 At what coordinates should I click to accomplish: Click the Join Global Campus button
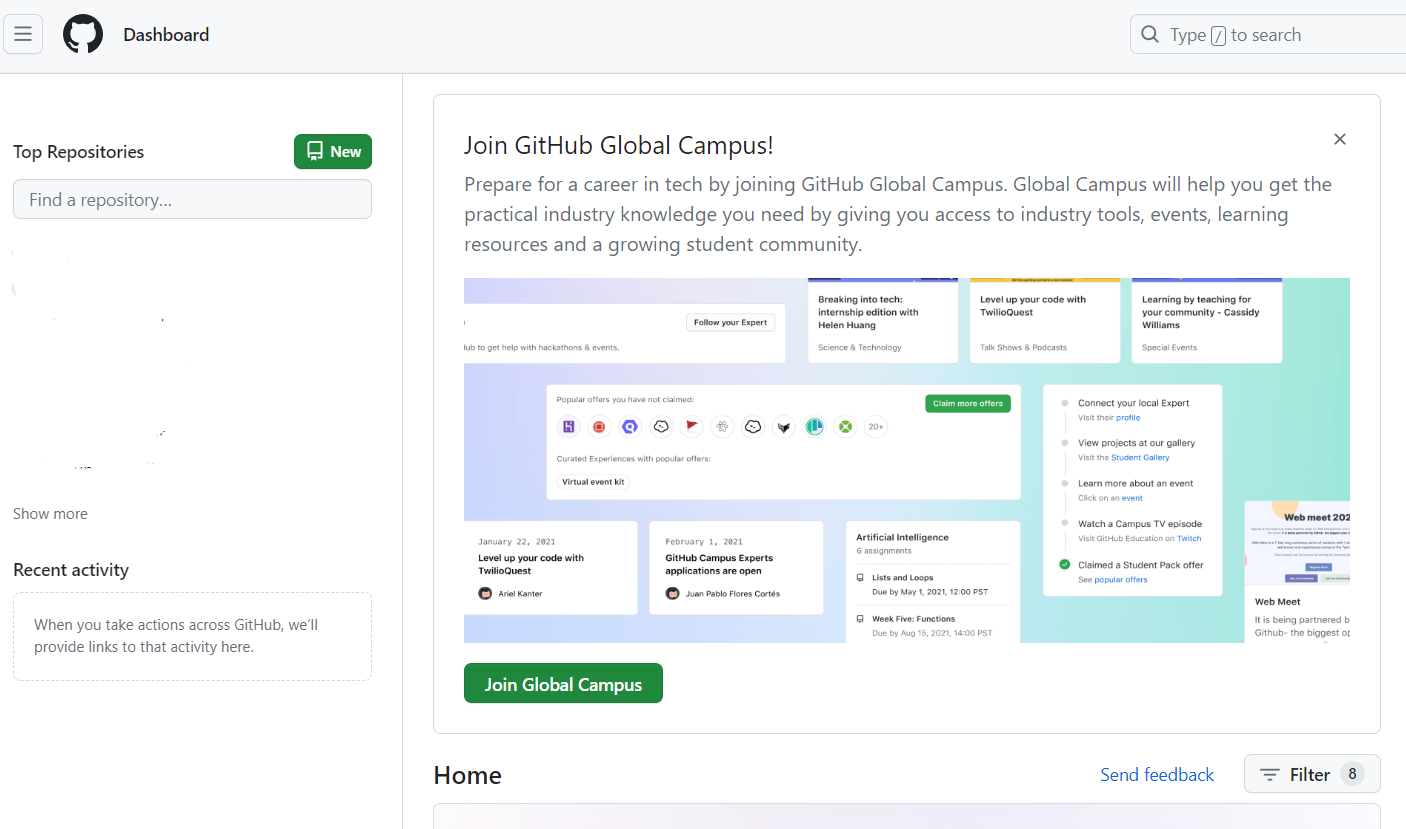coord(563,683)
